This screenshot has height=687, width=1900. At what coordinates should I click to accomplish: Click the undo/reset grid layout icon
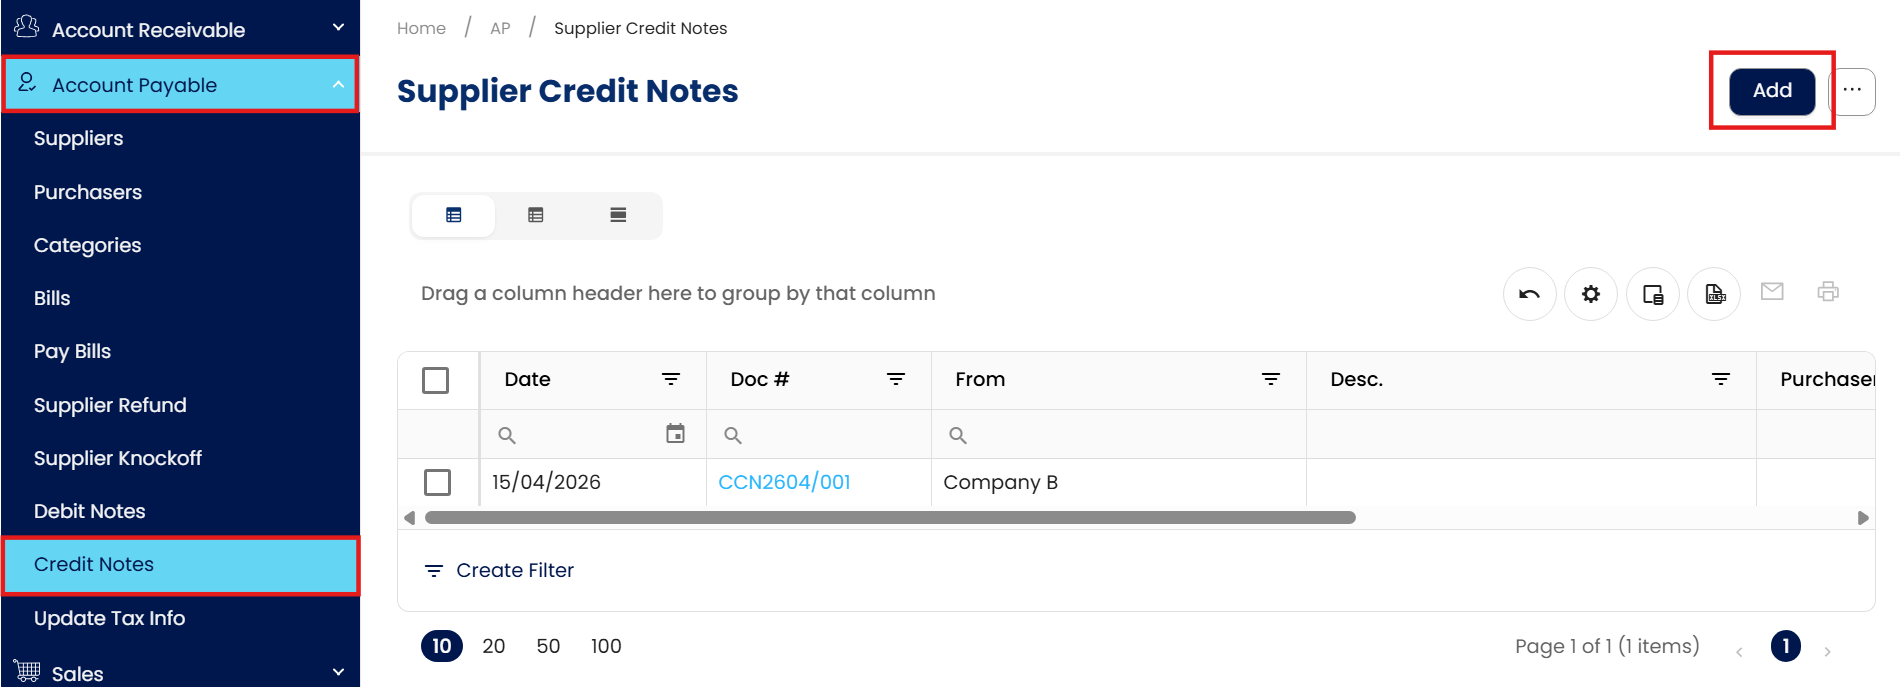1529,294
